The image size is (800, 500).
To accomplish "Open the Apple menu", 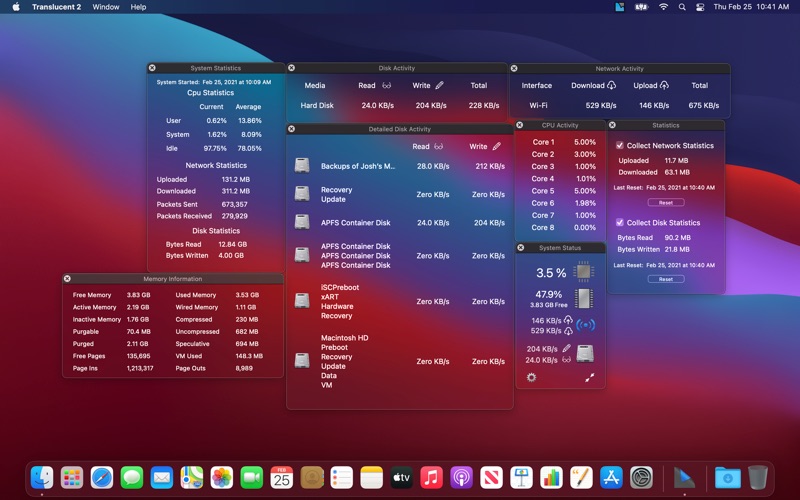I will (16, 7).
